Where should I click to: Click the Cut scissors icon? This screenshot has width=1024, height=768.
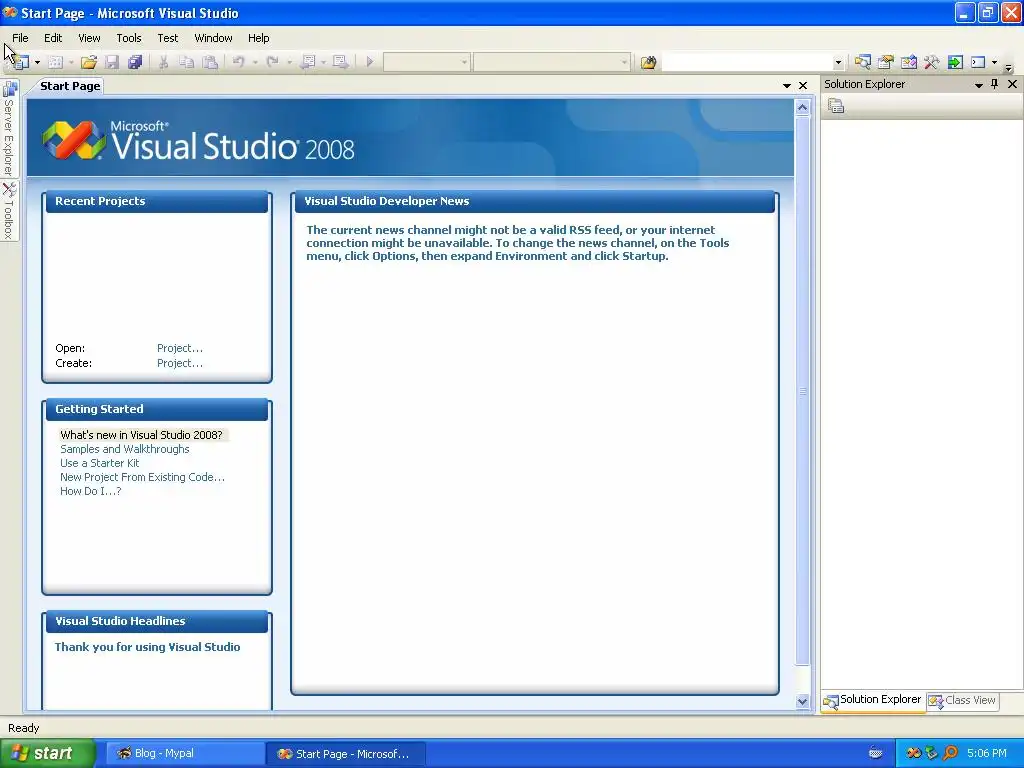pos(164,62)
